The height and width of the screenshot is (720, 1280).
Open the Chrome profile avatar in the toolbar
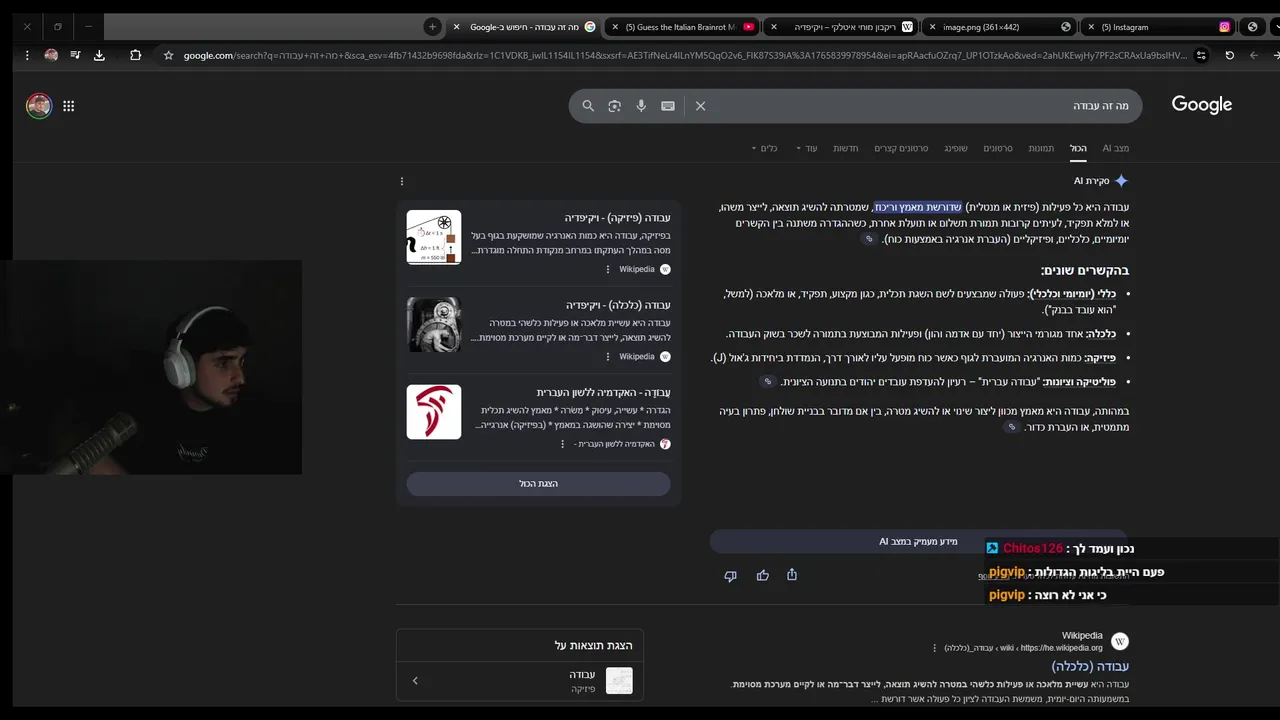[x=51, y=55]
